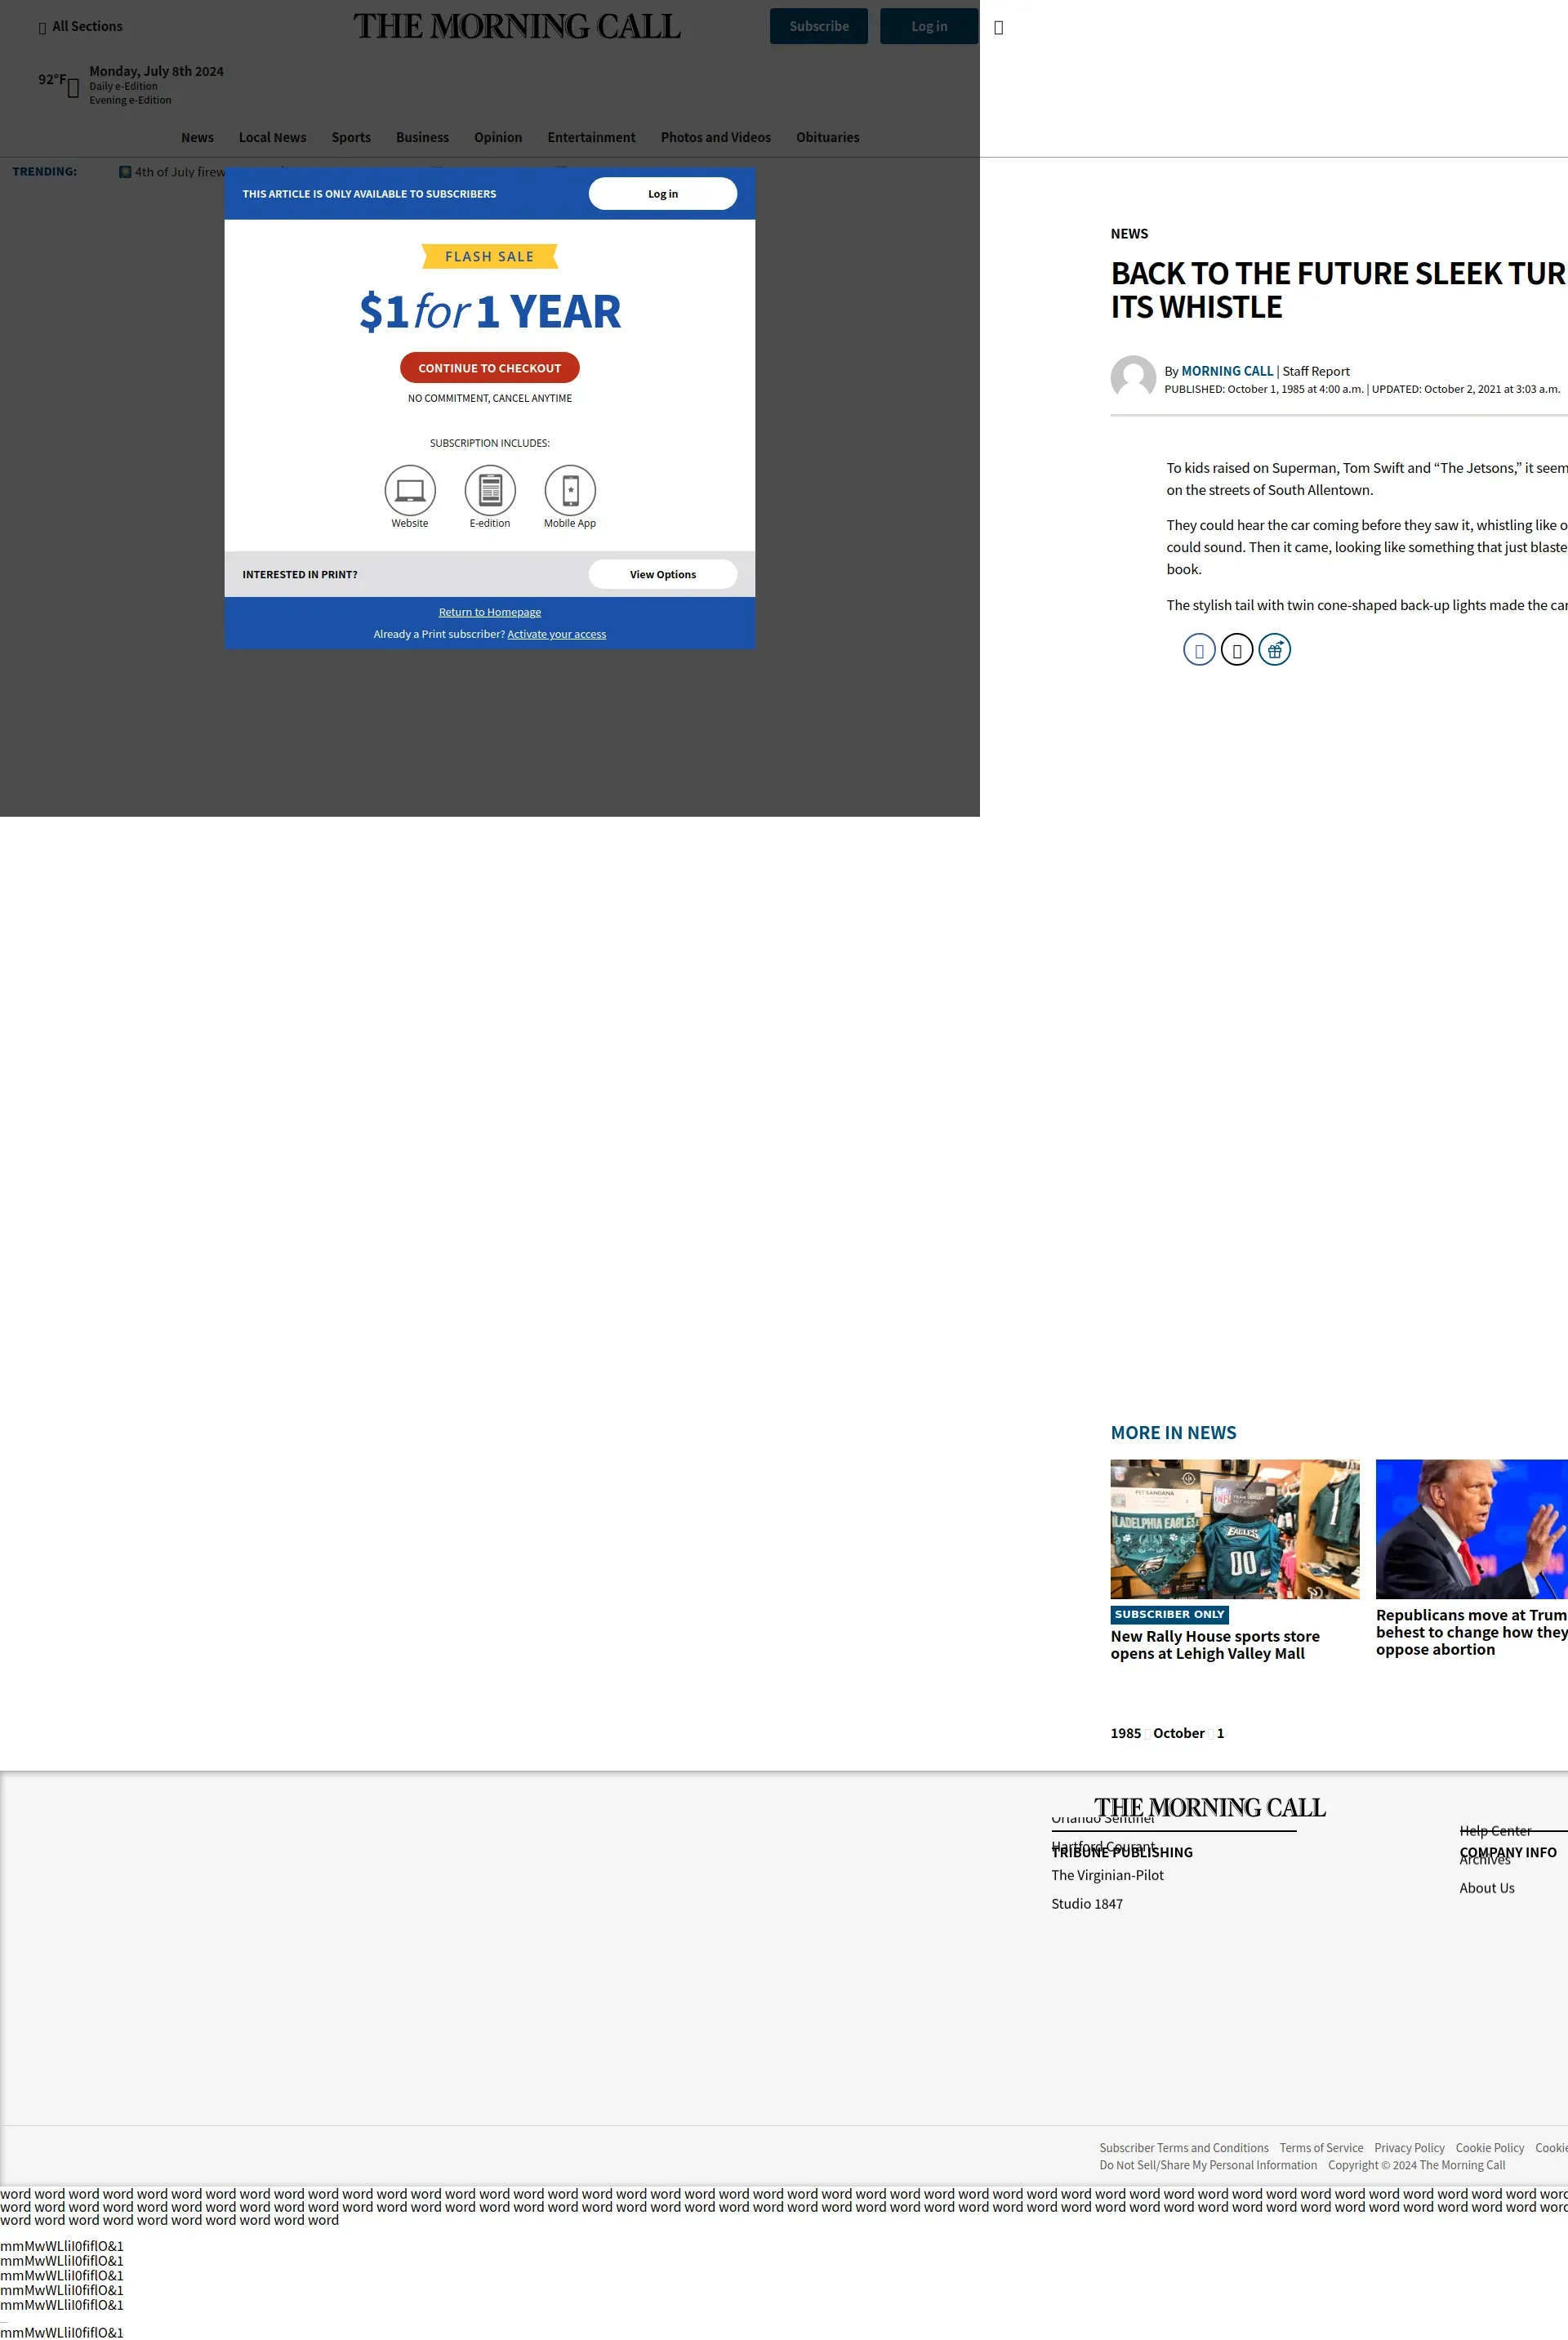Click the author avatar icon

[x=1133, y=378]
